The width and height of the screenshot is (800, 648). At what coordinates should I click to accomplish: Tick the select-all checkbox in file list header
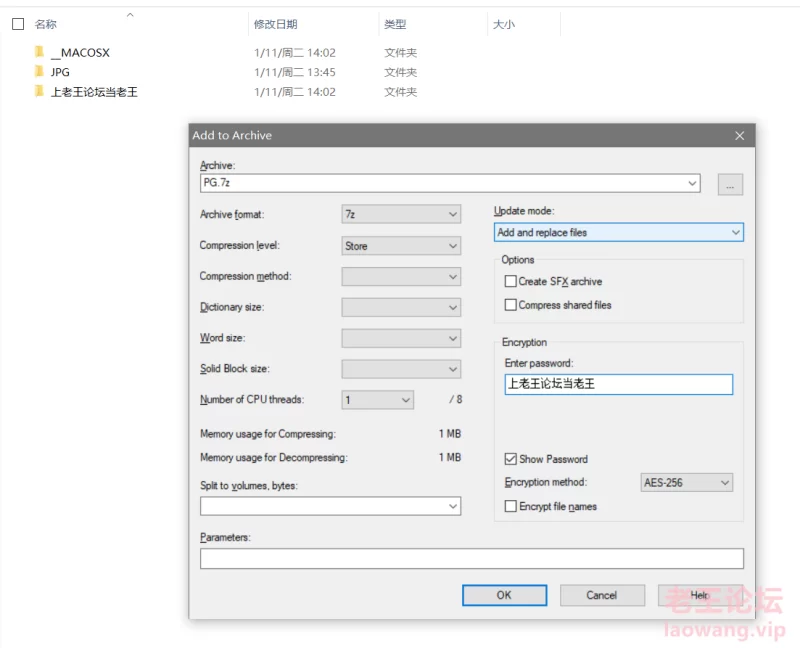coord(18,24)
